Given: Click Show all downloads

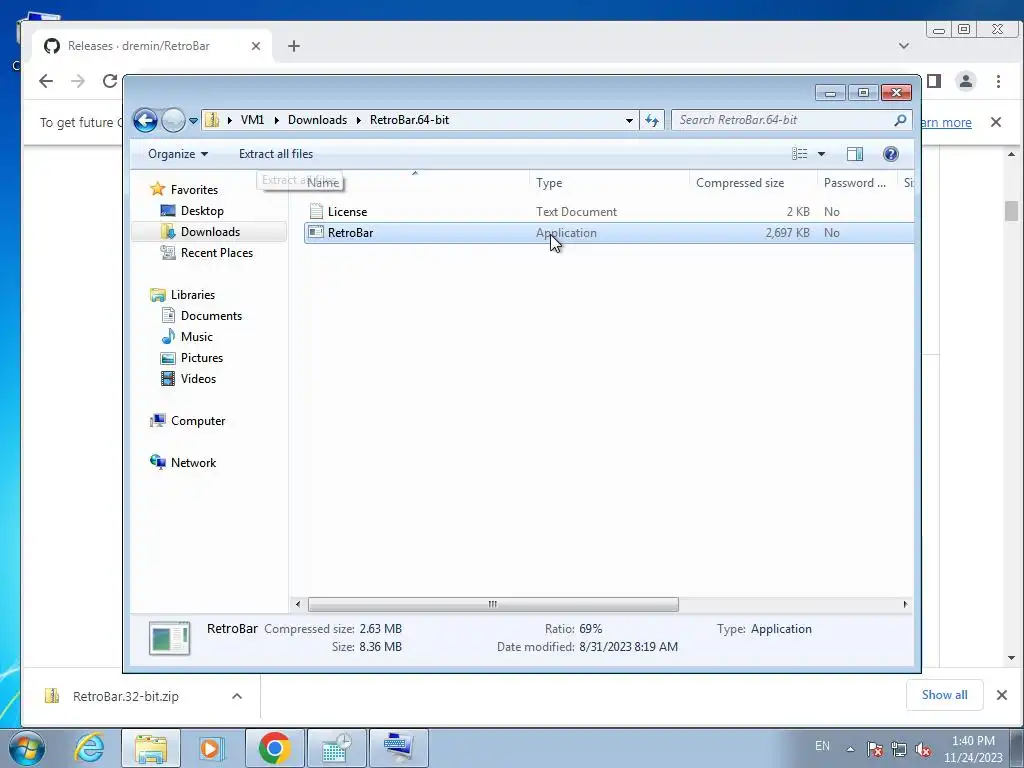Looking at the screenshot, I should click(x=944, y=695).
